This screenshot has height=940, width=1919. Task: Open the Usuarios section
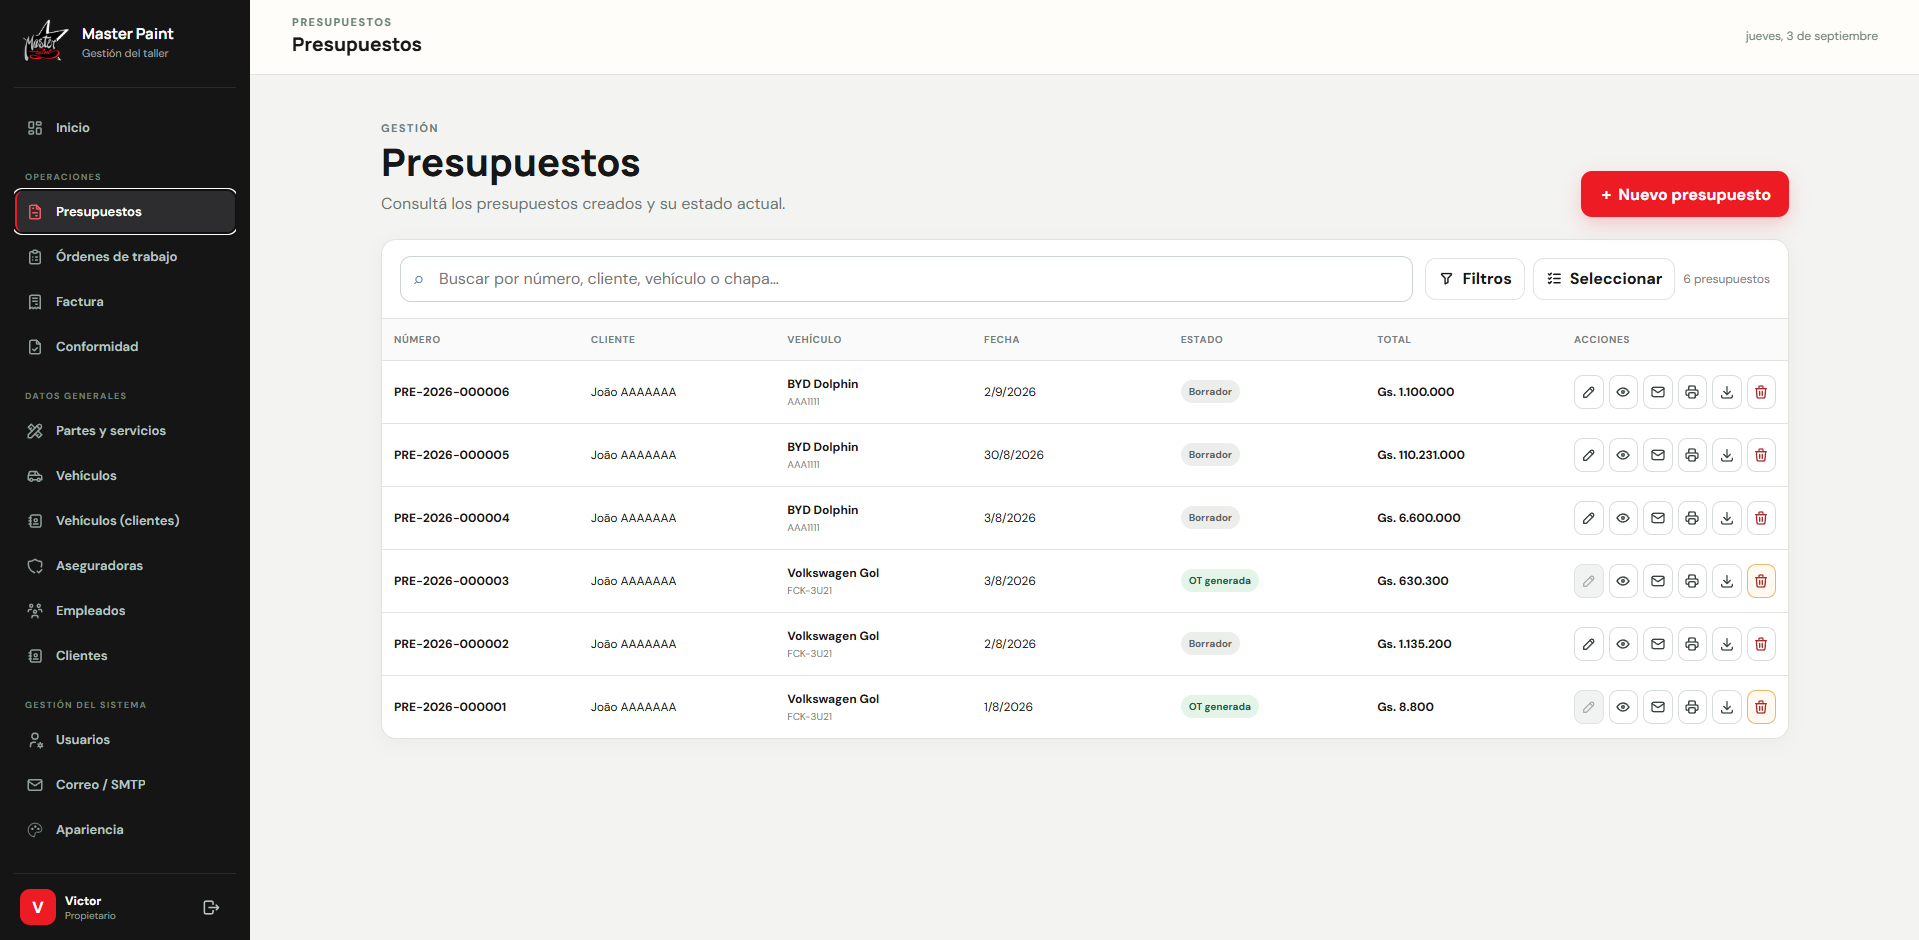tap(125, 740)
